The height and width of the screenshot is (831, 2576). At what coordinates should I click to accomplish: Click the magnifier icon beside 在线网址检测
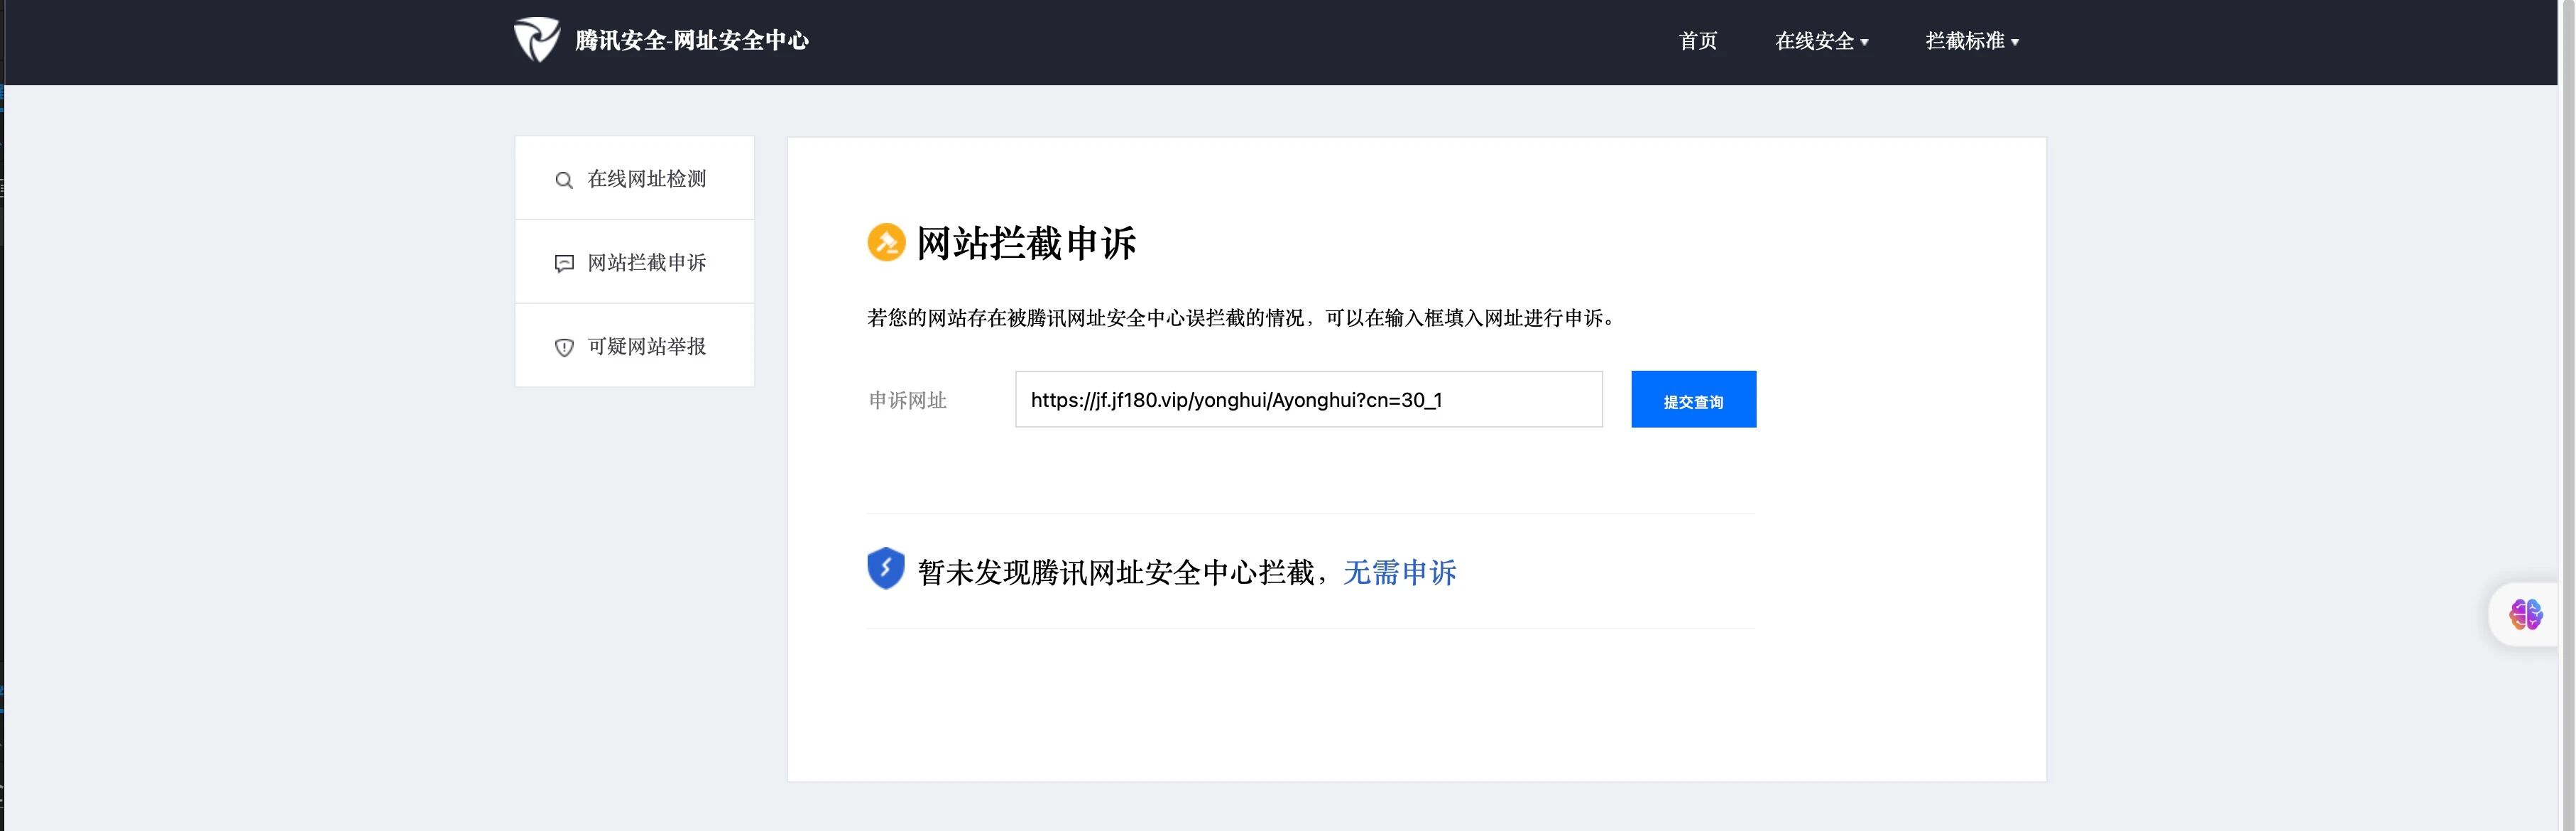[x=564, y=180]
